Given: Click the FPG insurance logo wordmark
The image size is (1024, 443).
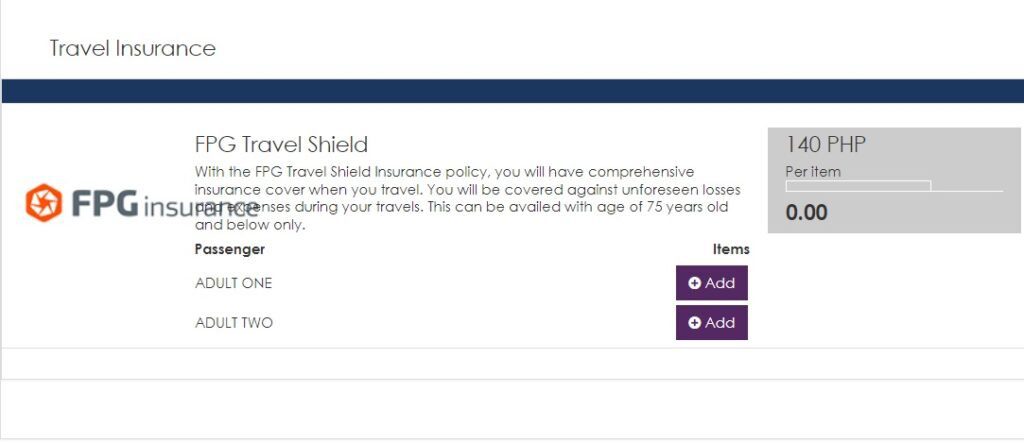Looking at the screenshot, I should coord(140,204).
